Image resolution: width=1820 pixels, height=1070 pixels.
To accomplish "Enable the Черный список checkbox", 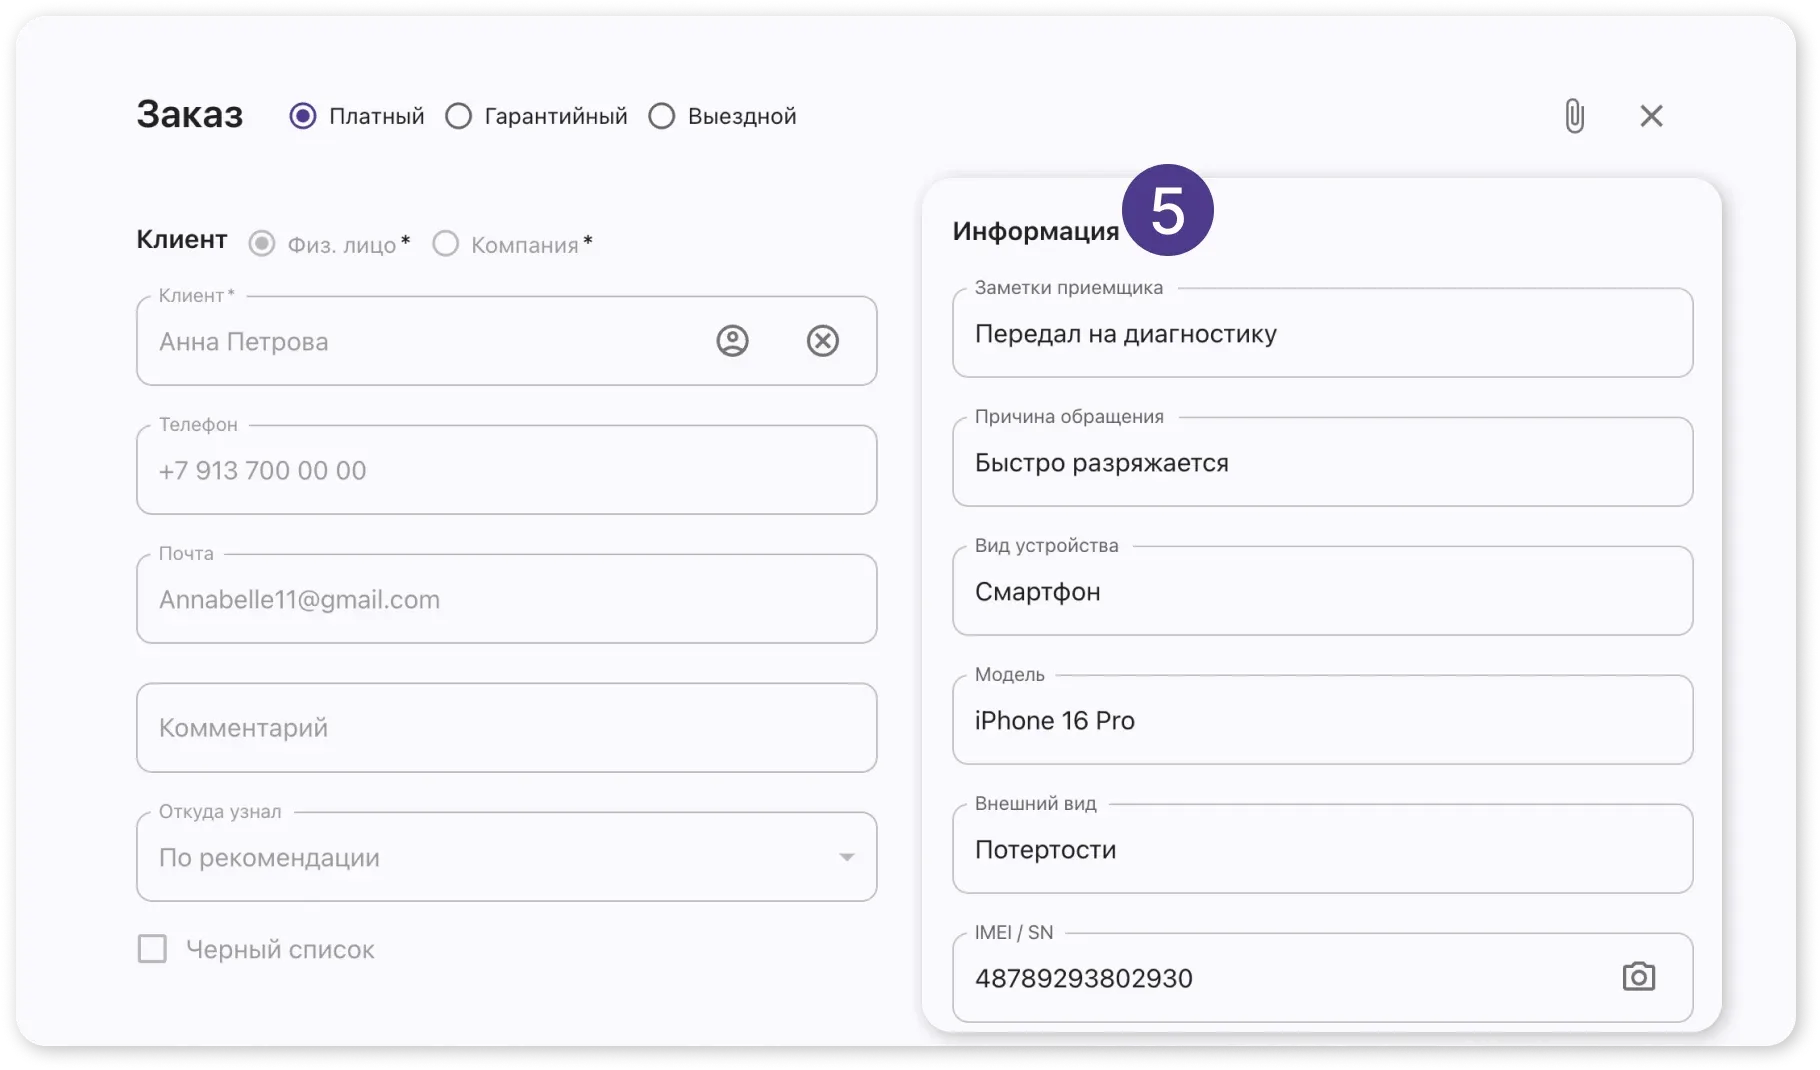I will pyautogui.click(x=152, y=949).
